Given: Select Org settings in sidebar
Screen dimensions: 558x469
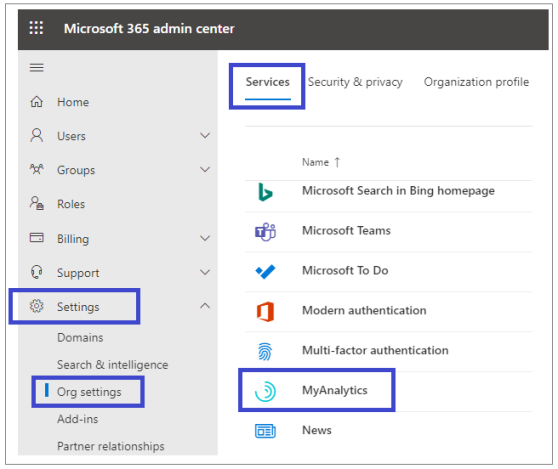Looking at the screenshot, I should 89,392.
